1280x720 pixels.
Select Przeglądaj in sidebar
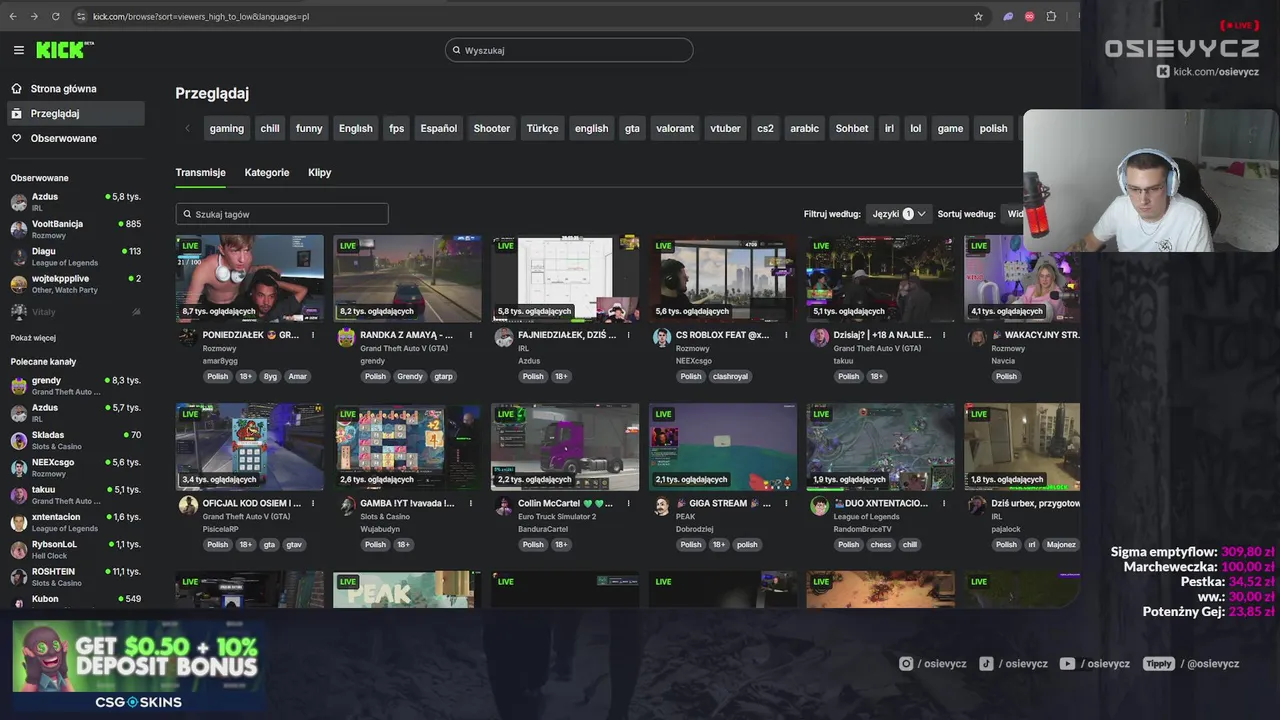tap(75, 113)
